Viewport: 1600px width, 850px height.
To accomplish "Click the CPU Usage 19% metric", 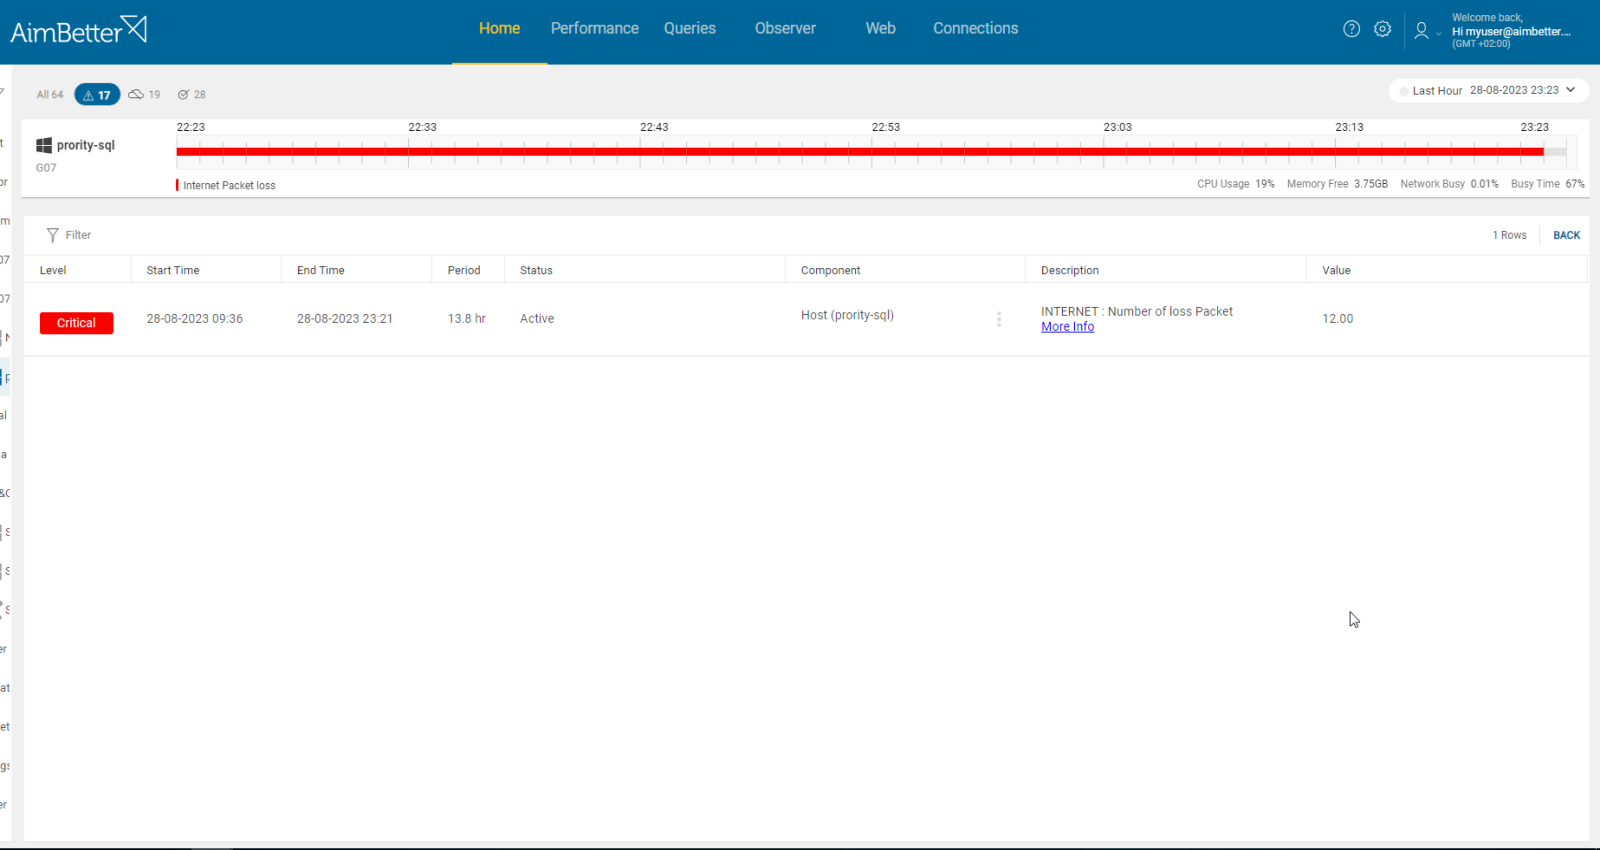I will pyautogui.click(x=1236, y=184).
